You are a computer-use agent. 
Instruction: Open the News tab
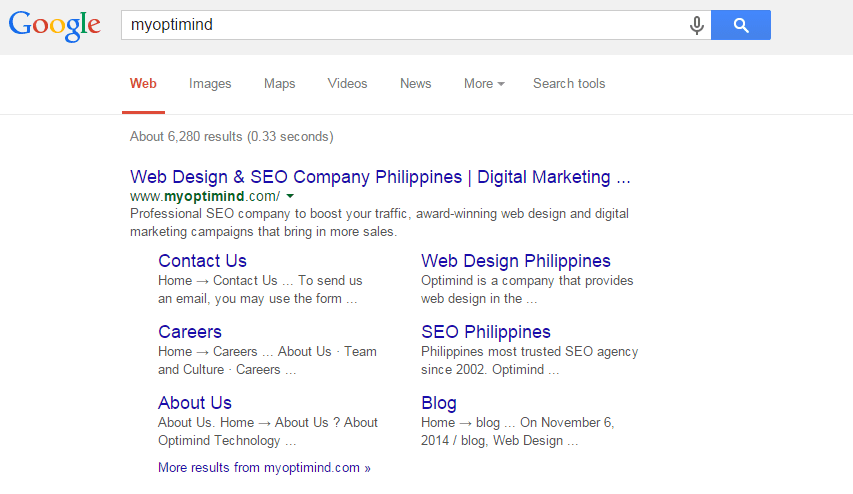click(416, 83)
